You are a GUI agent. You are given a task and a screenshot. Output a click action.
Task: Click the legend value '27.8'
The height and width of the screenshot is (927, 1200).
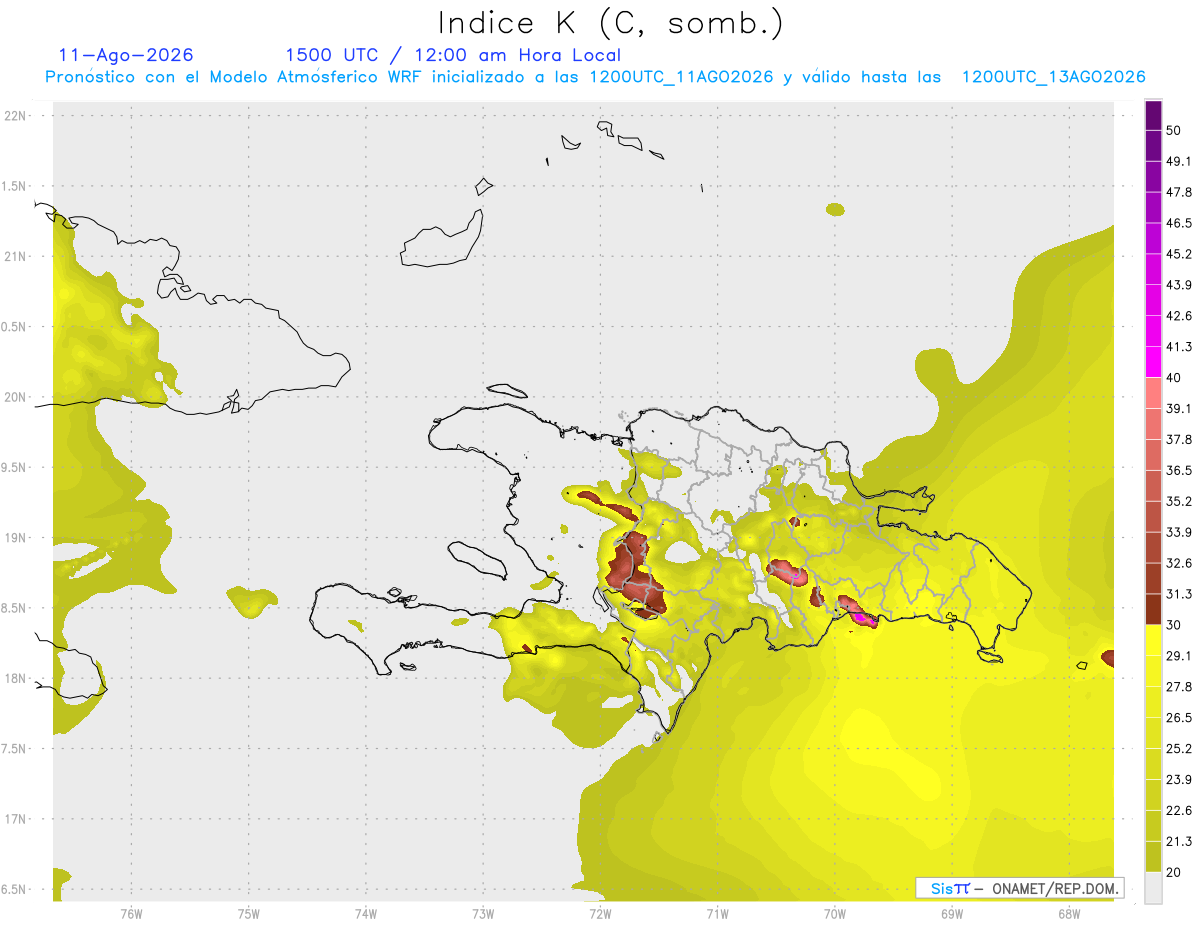1179,687
